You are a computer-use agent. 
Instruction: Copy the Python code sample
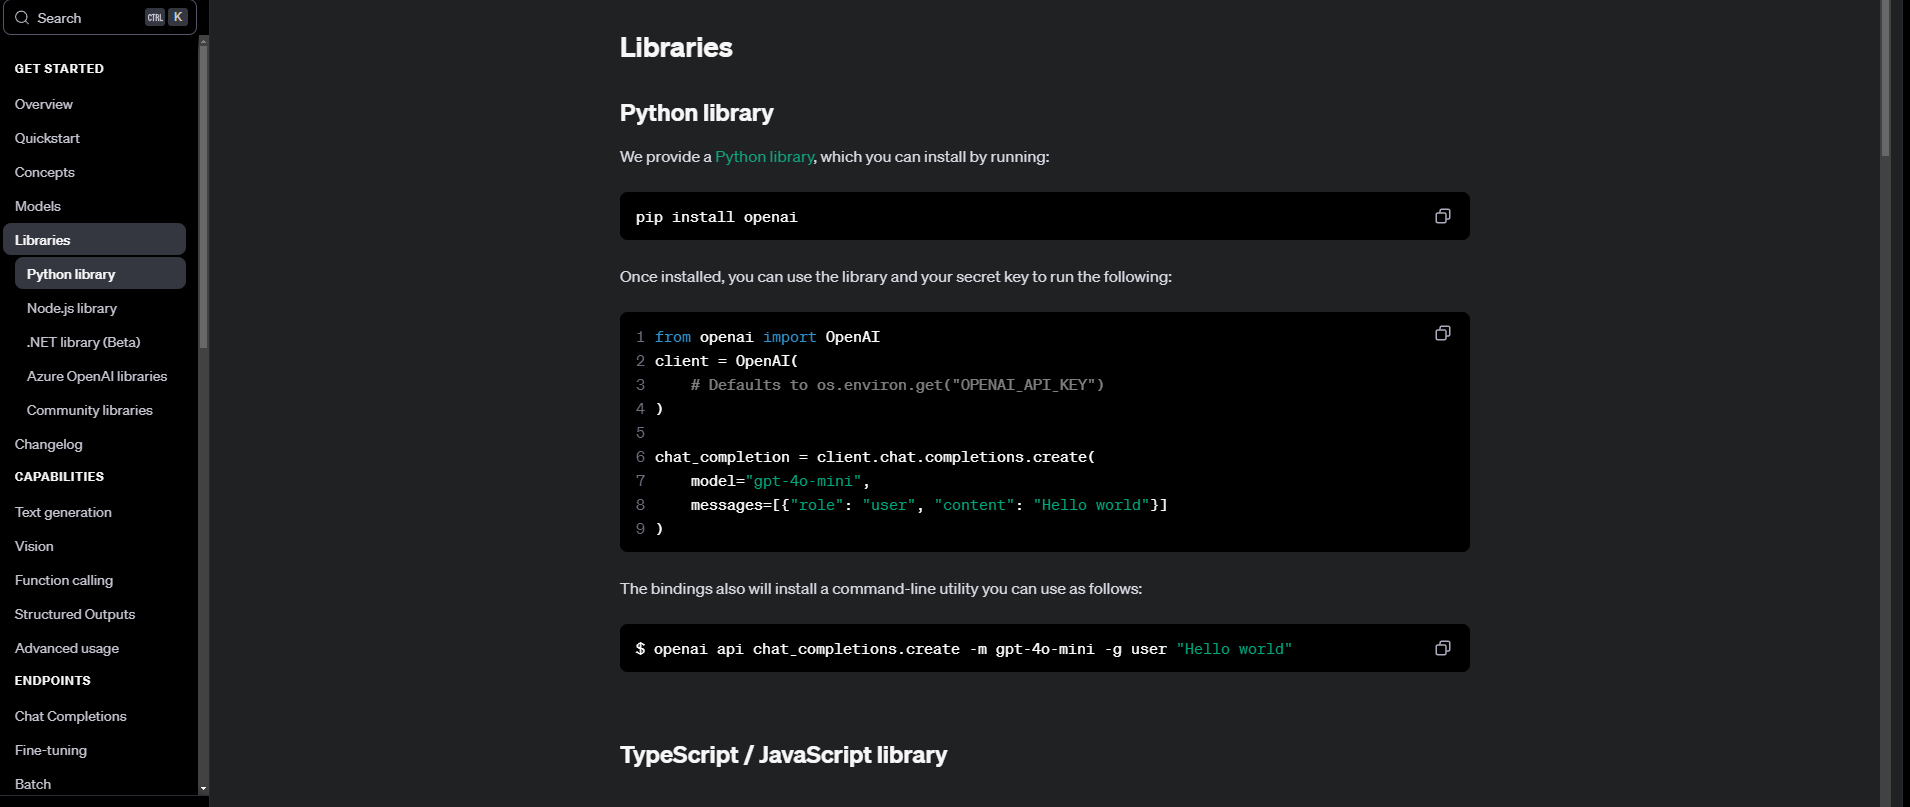pyautogui.click(x=1442, y=333)
